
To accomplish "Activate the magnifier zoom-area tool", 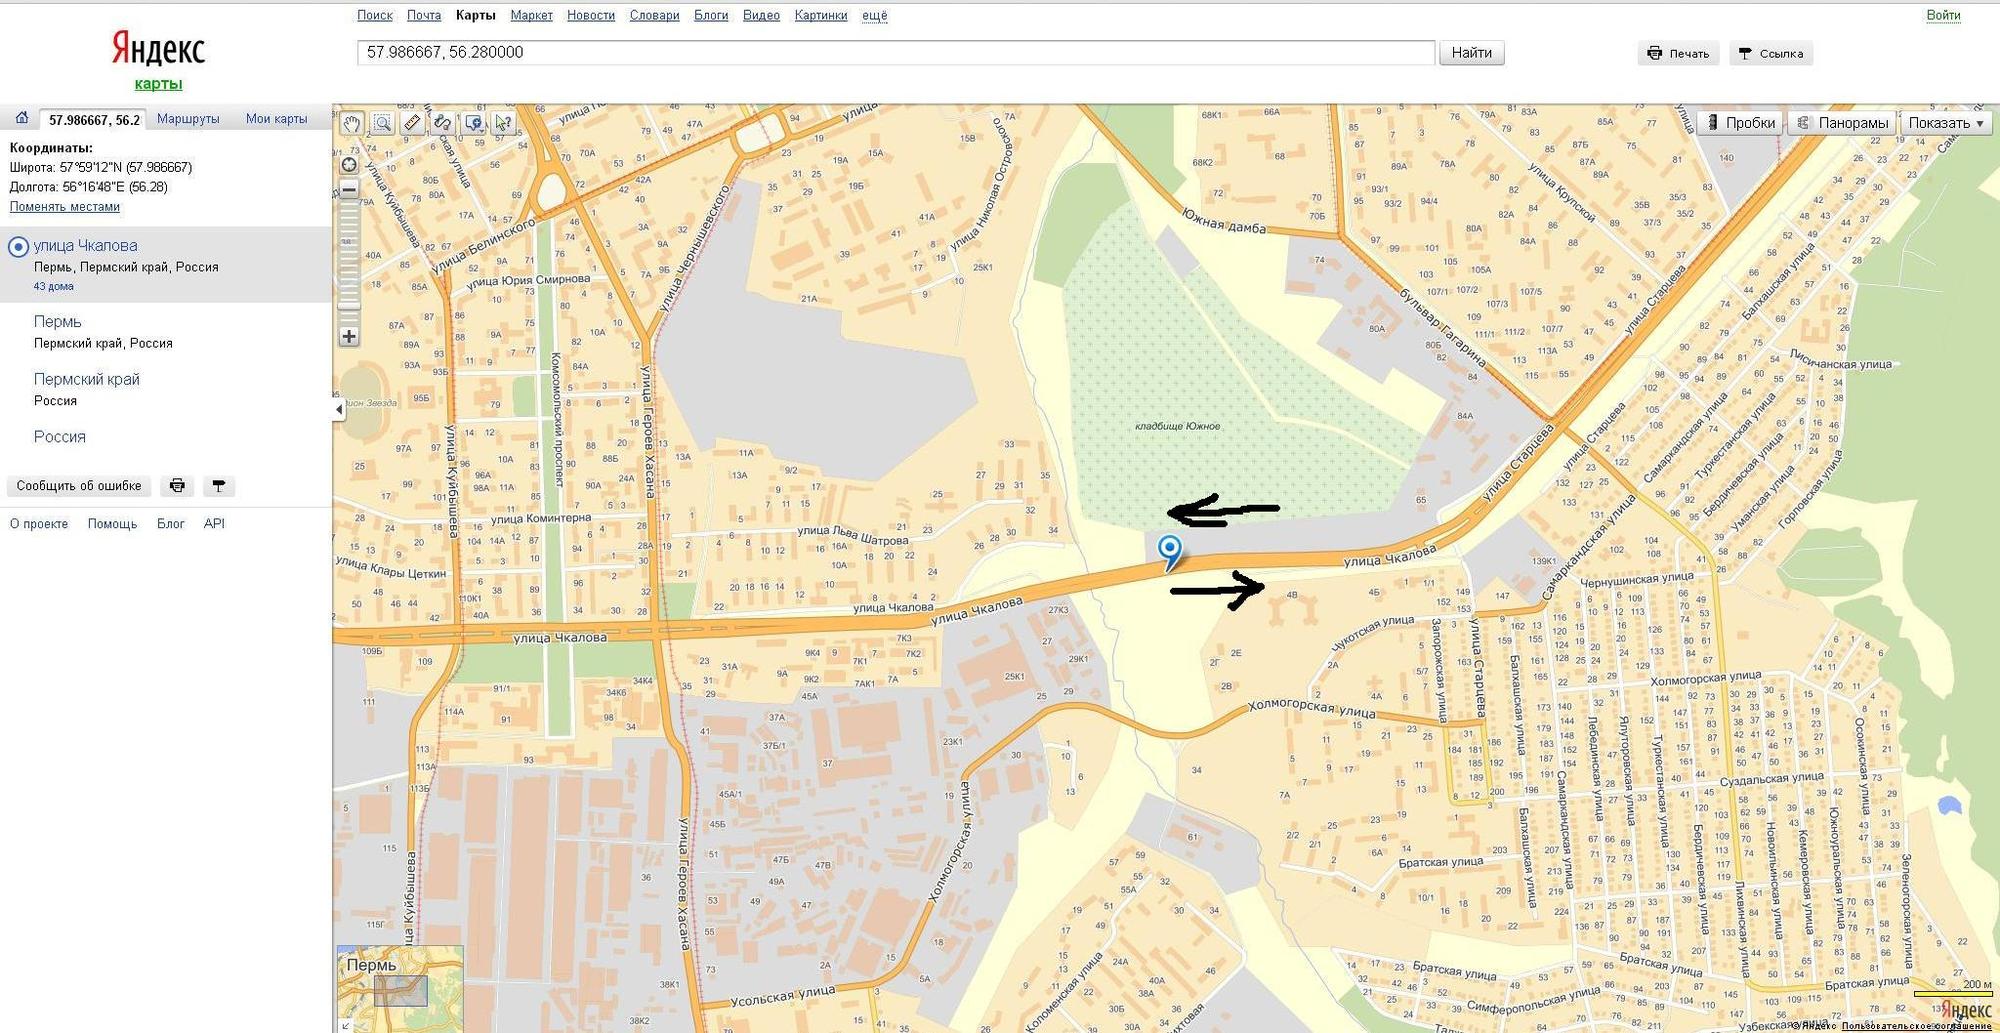I will point(382,123).
